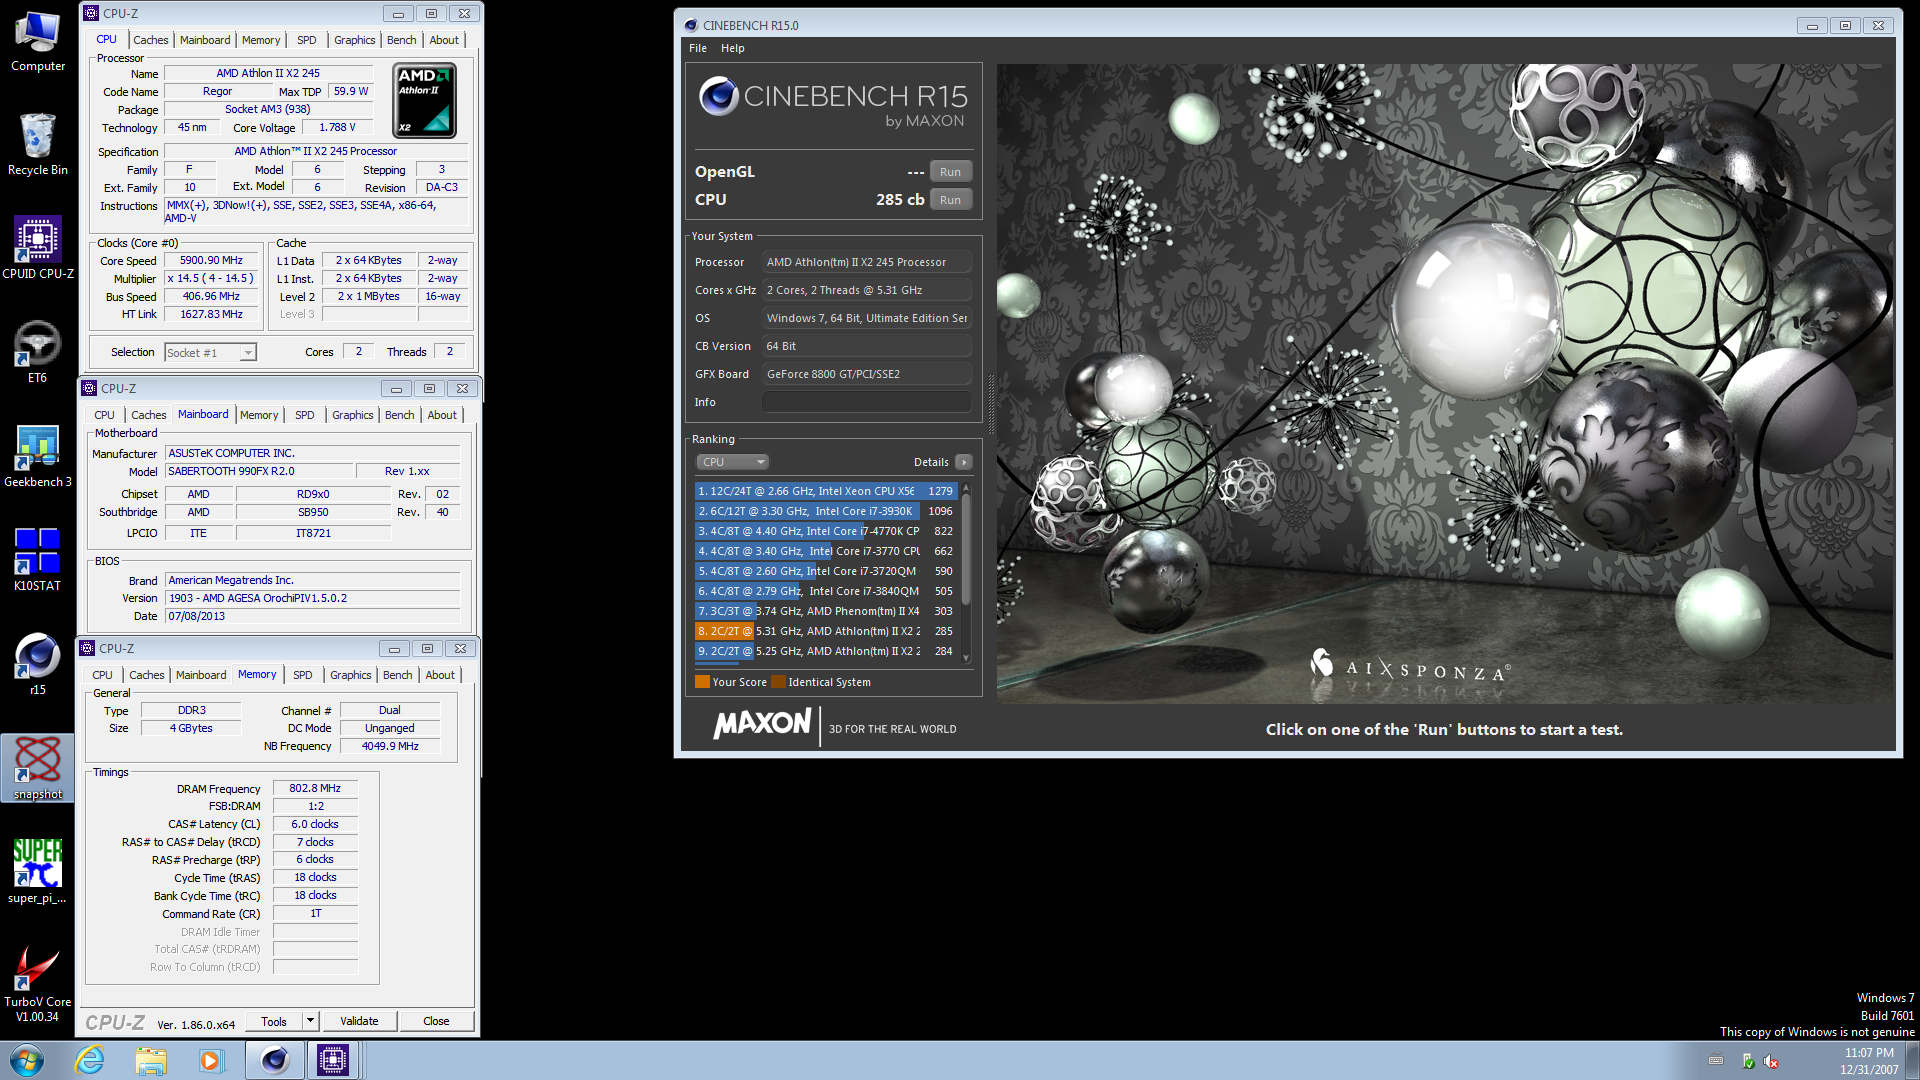
Task: Click the rendered spheres scene preview
Action: (1444, 383)
